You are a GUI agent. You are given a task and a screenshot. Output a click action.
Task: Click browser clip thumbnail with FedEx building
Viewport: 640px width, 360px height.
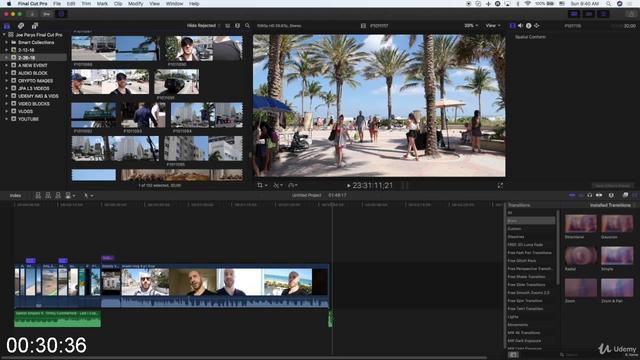pos(207,115)
